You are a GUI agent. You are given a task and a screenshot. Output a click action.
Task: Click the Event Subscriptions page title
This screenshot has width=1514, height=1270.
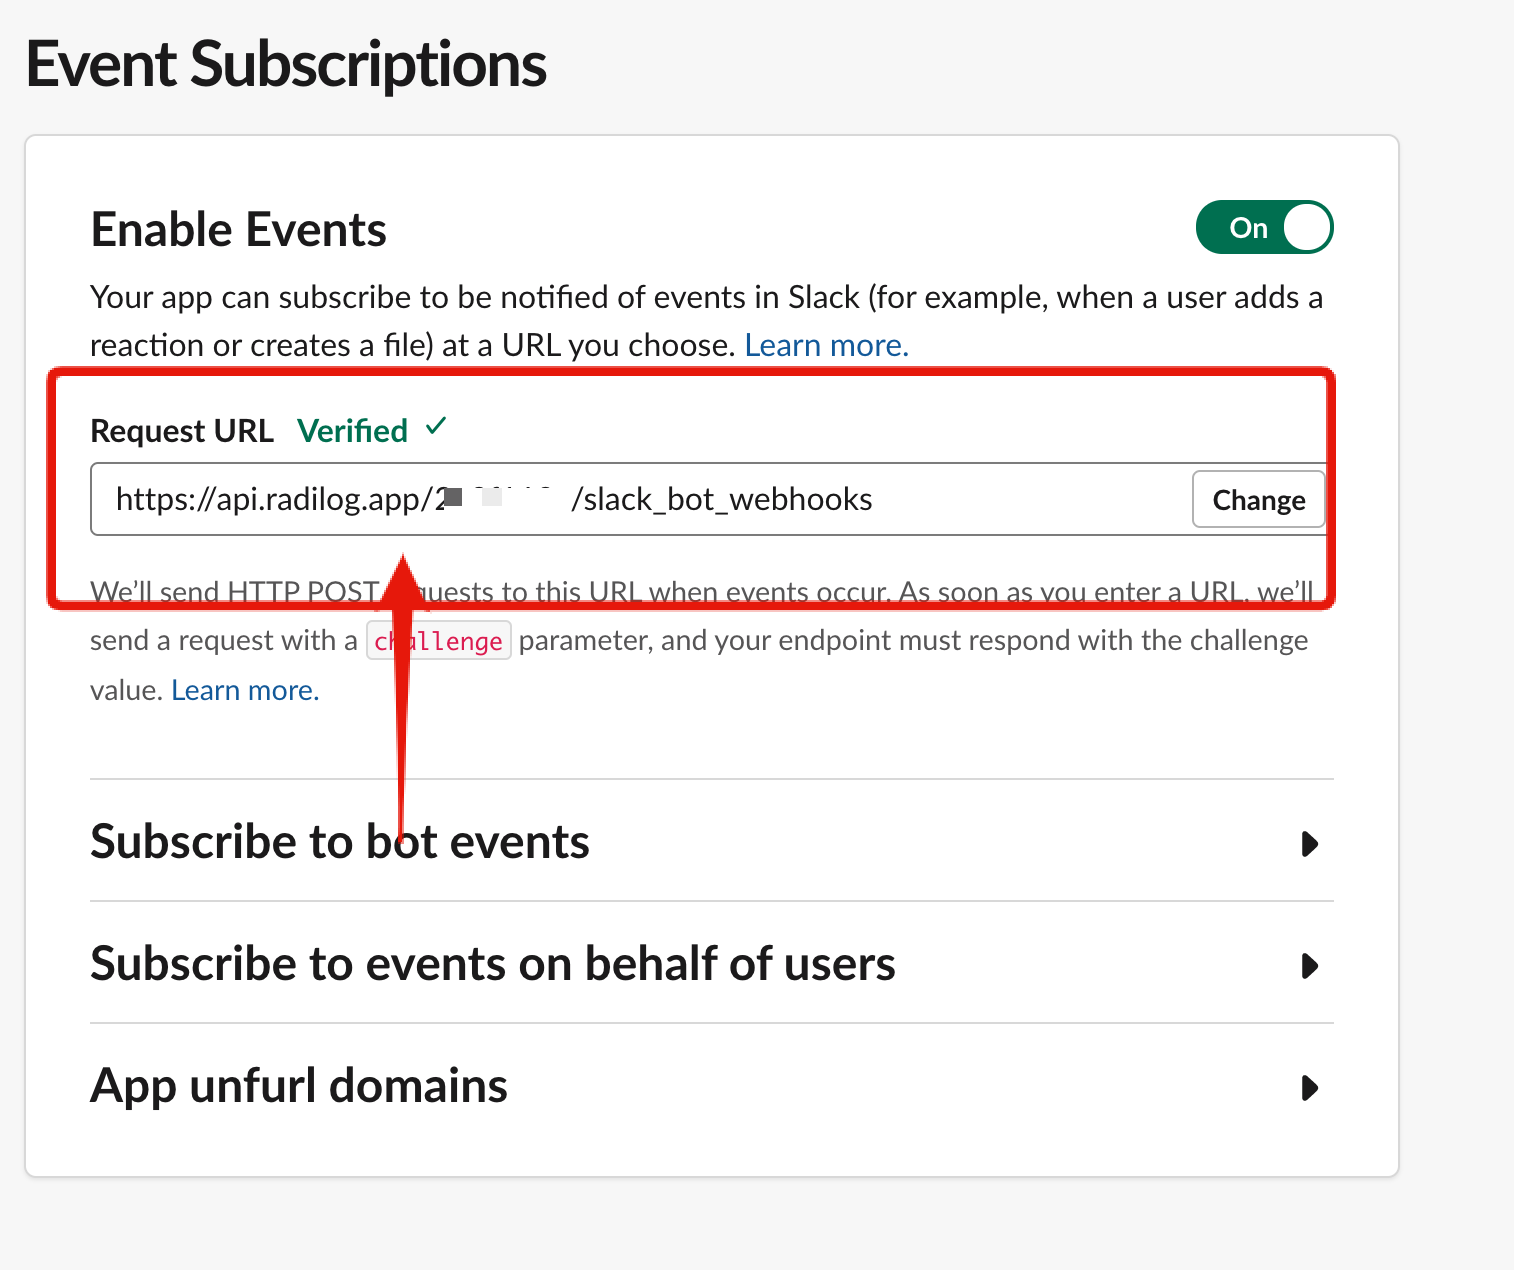pos(286,64)
